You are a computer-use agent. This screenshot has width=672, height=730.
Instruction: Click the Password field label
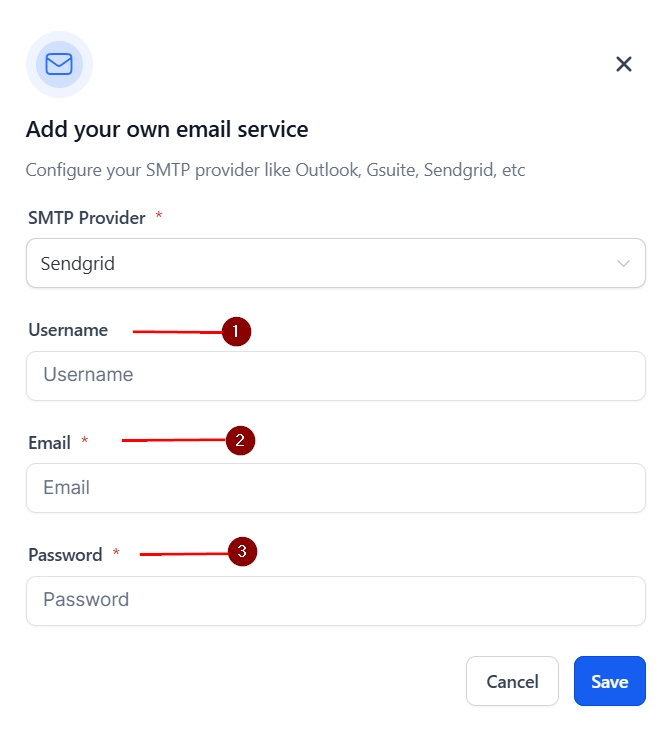pyautogui.click(x=65, y=554)
